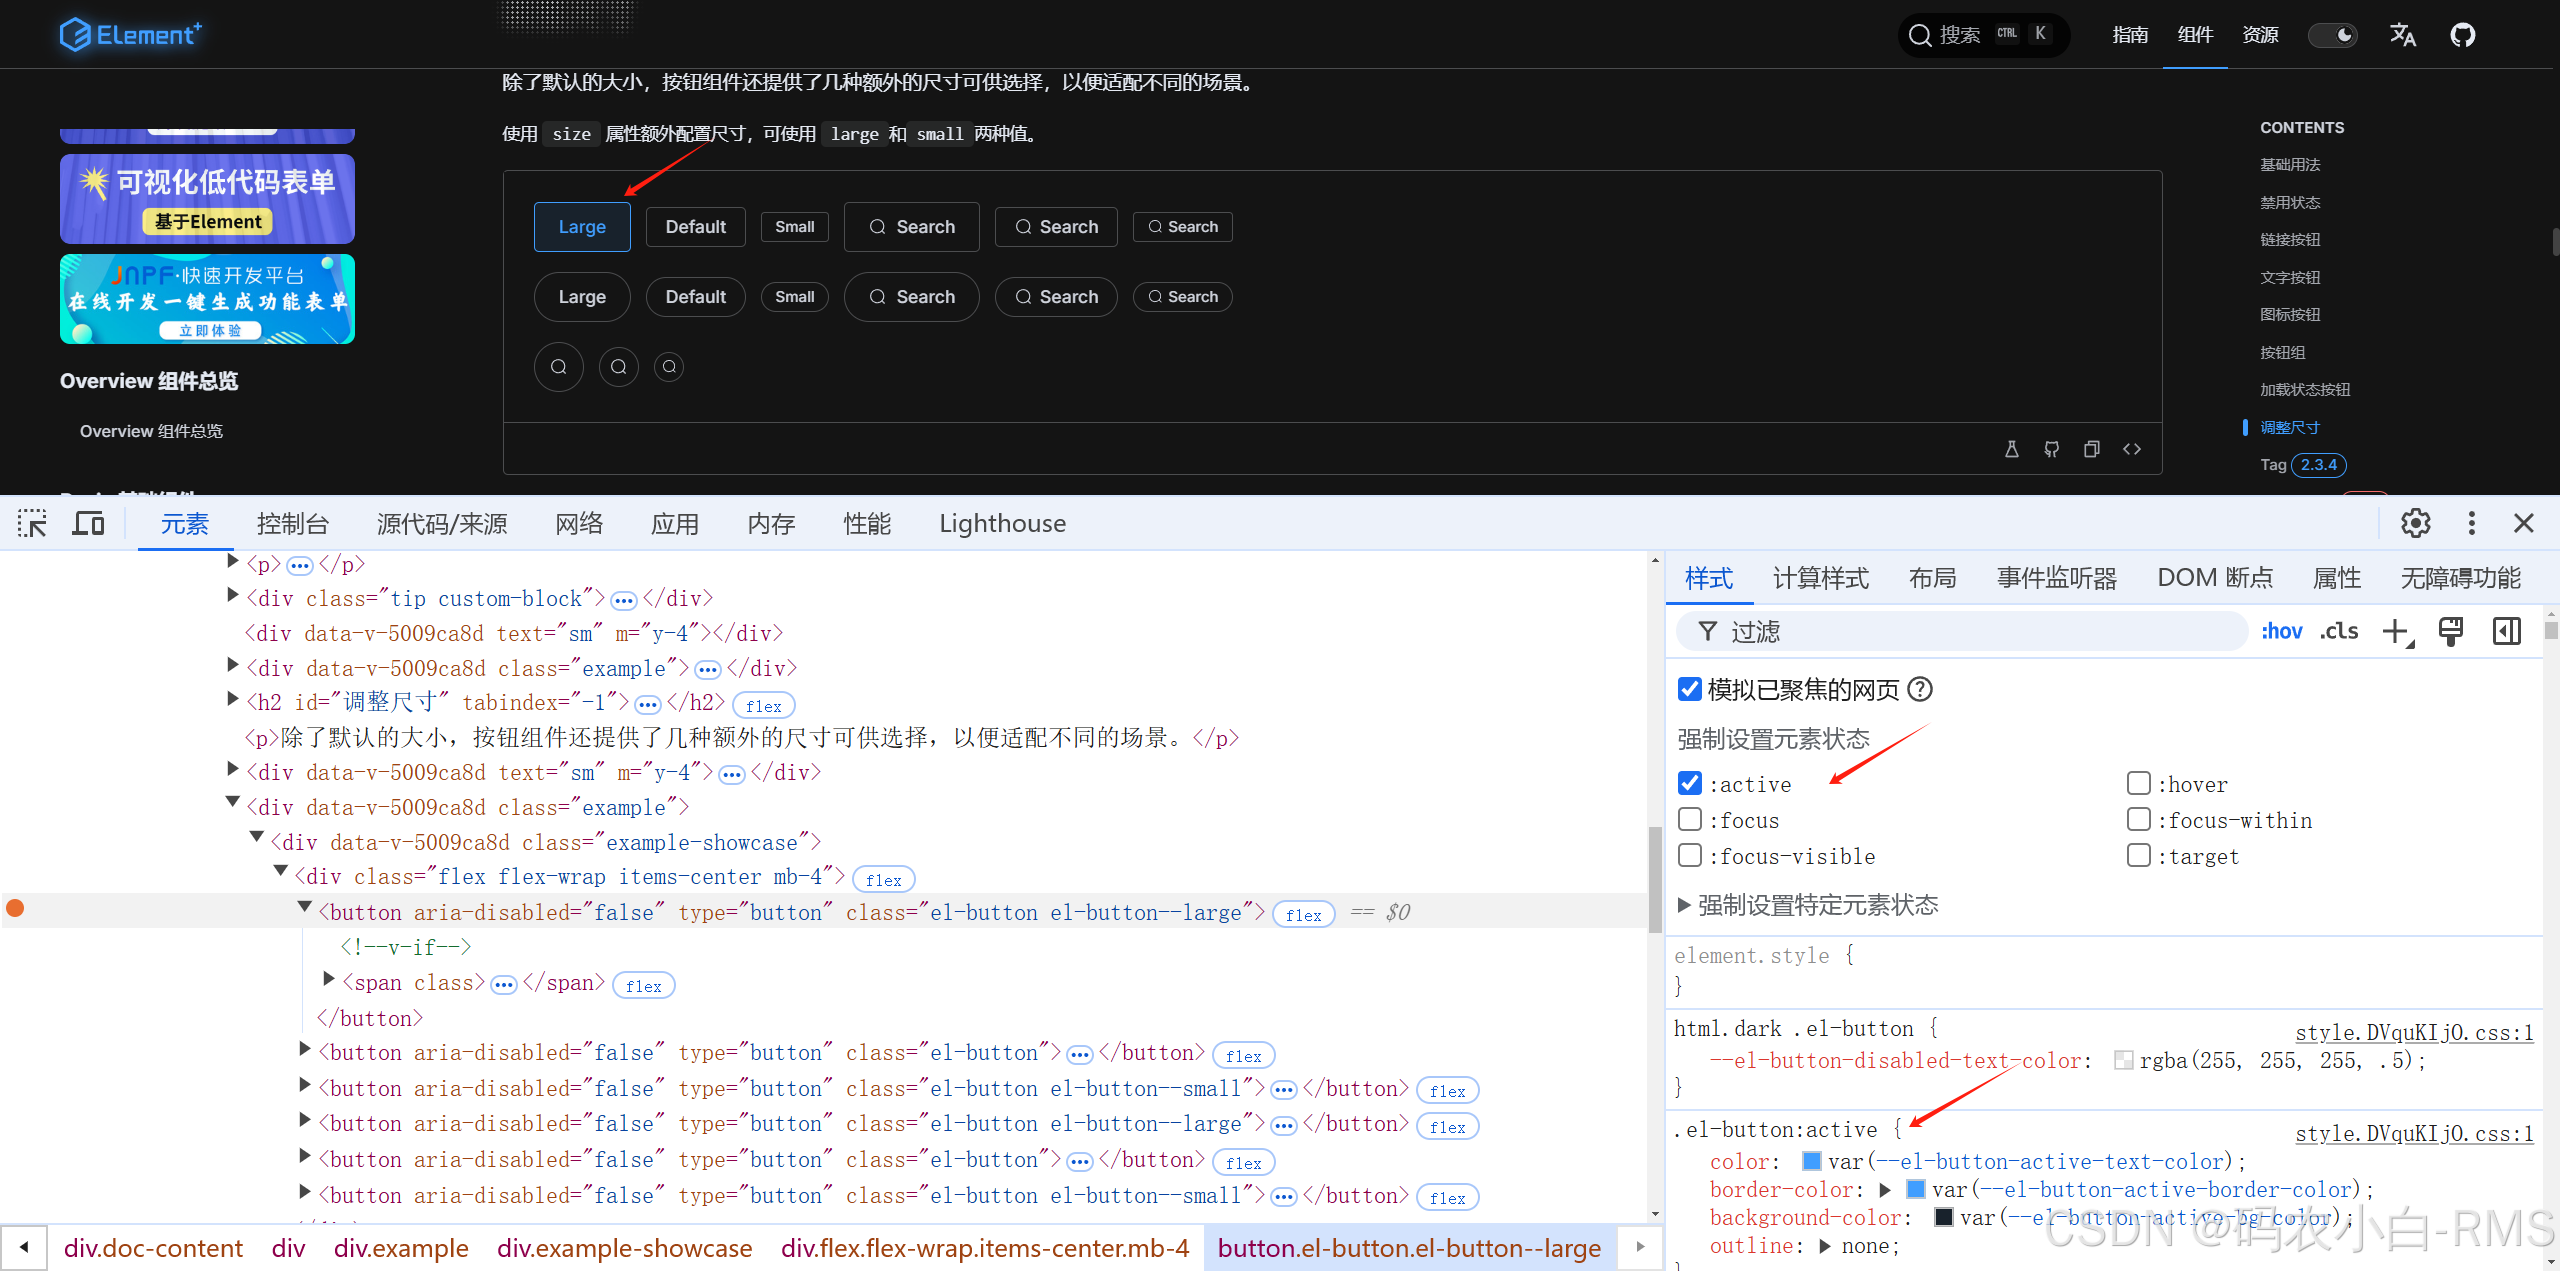The width and height of the screenshot is (2560, 1271).
Task: Click the view source code icon
Action: [x=2131, y=449]
